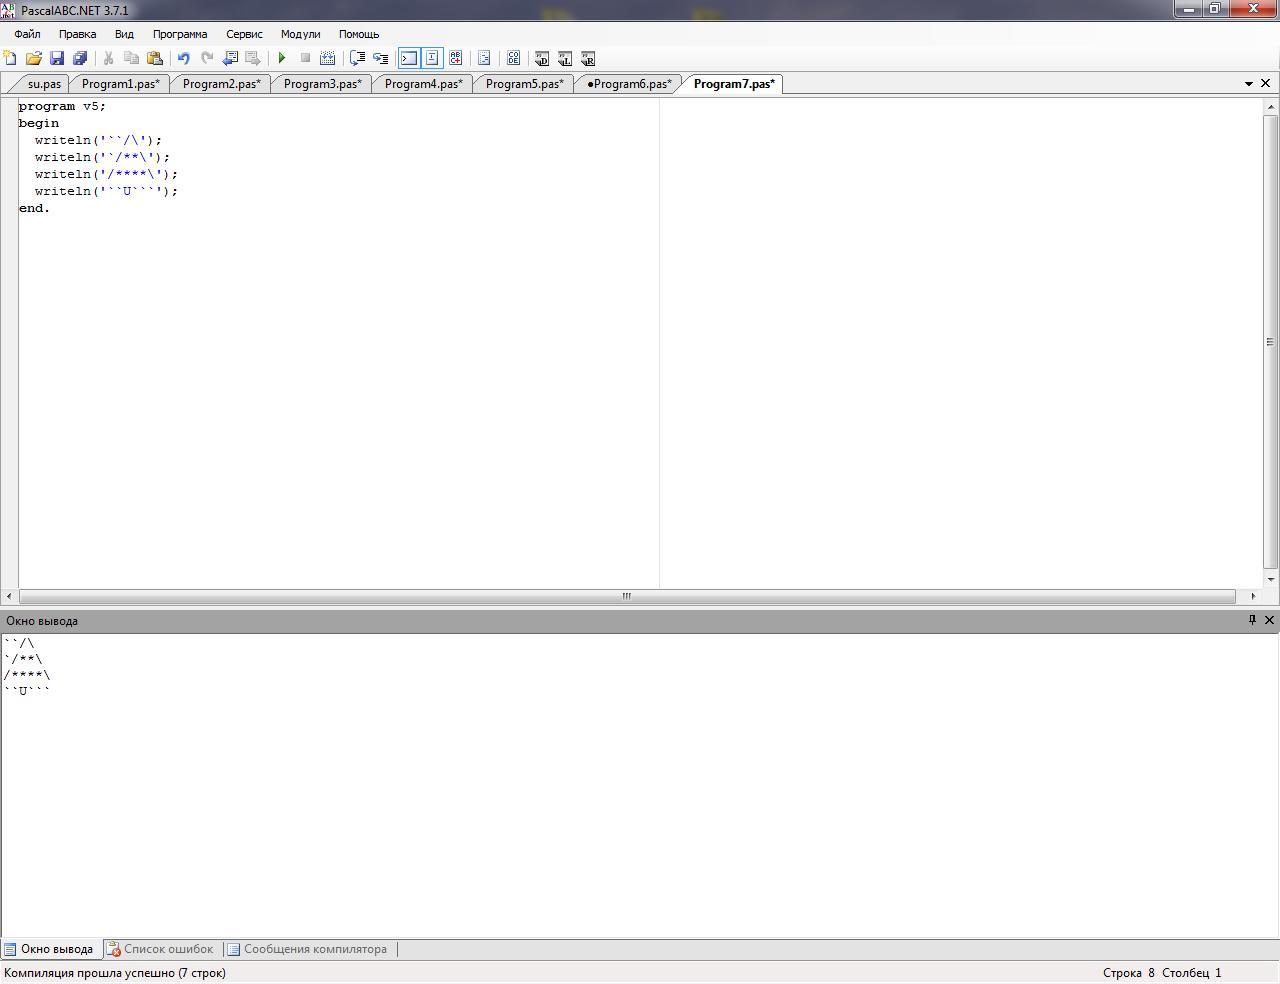Screen dimensions: 1280x984
Task: Place cursor on the 'end.' line
Action: (34, 208)
